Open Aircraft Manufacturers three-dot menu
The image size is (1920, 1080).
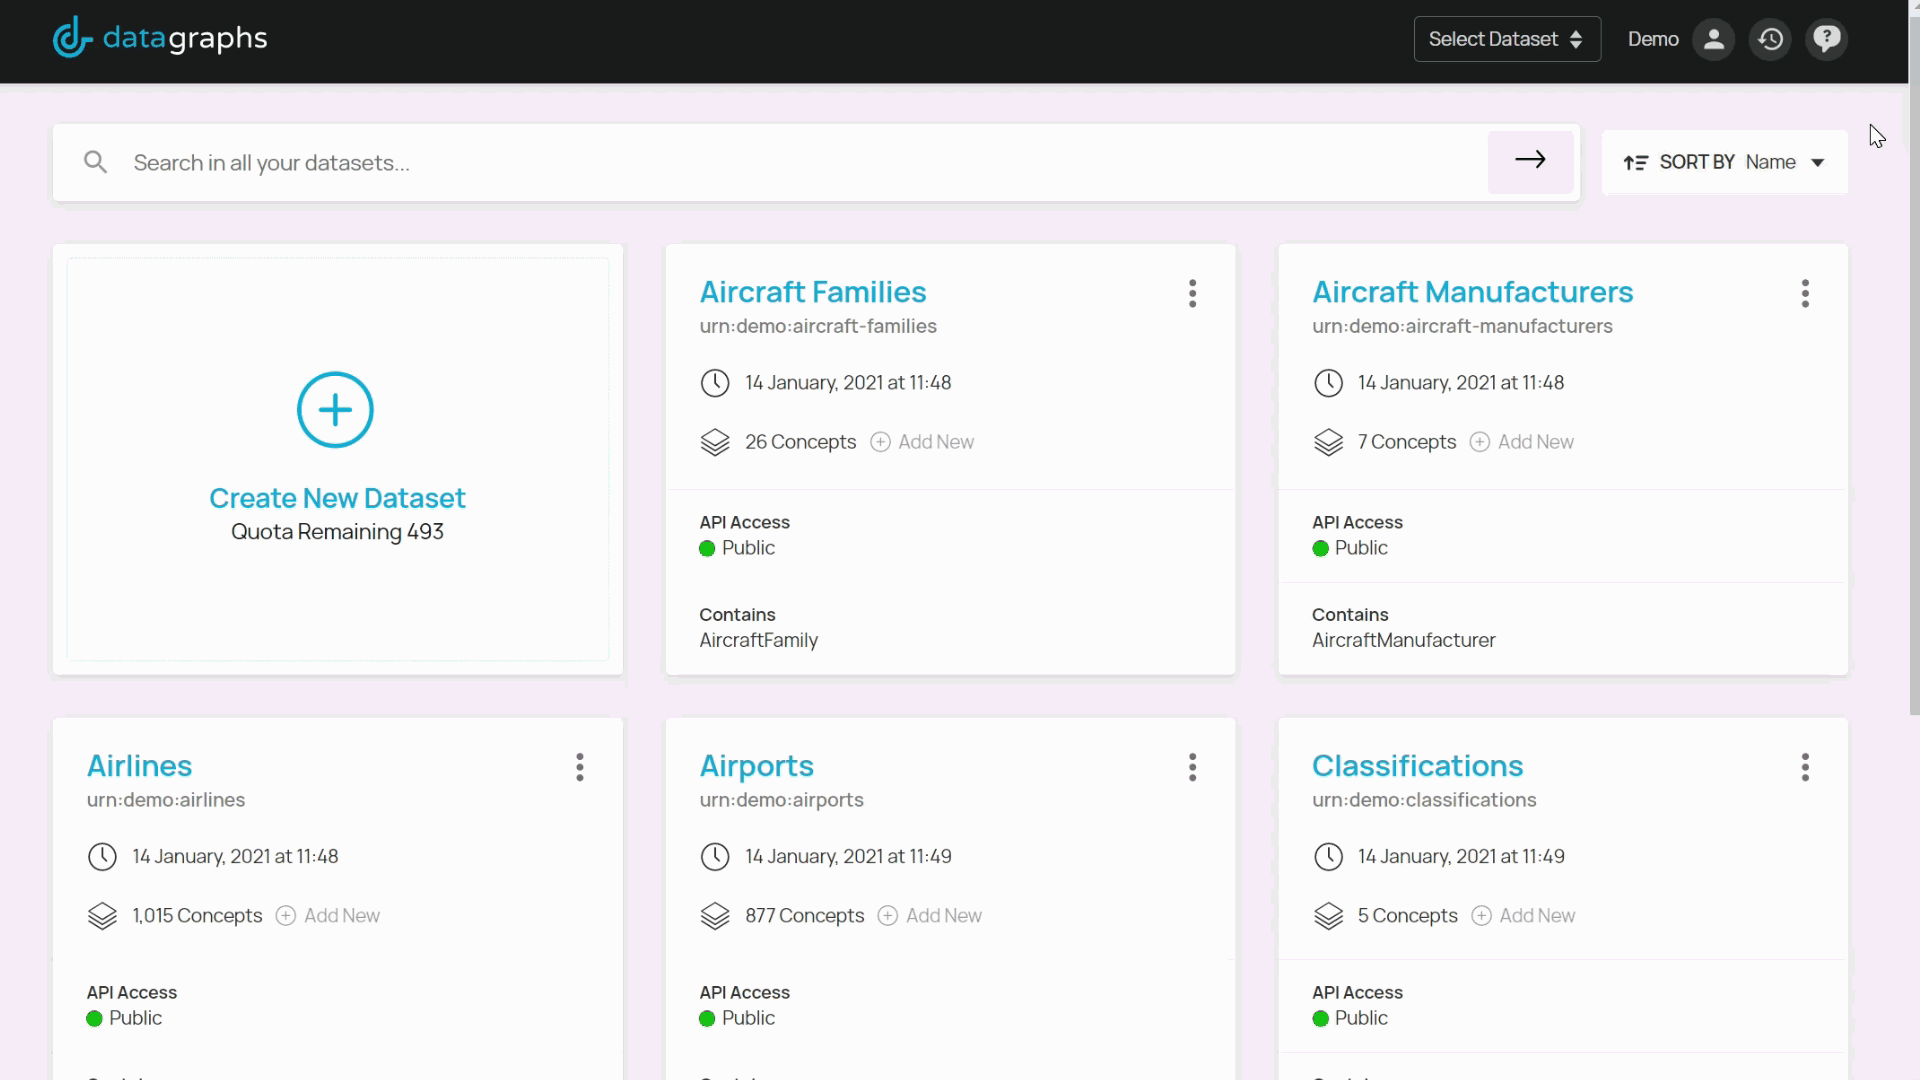tap(1804, 293)
